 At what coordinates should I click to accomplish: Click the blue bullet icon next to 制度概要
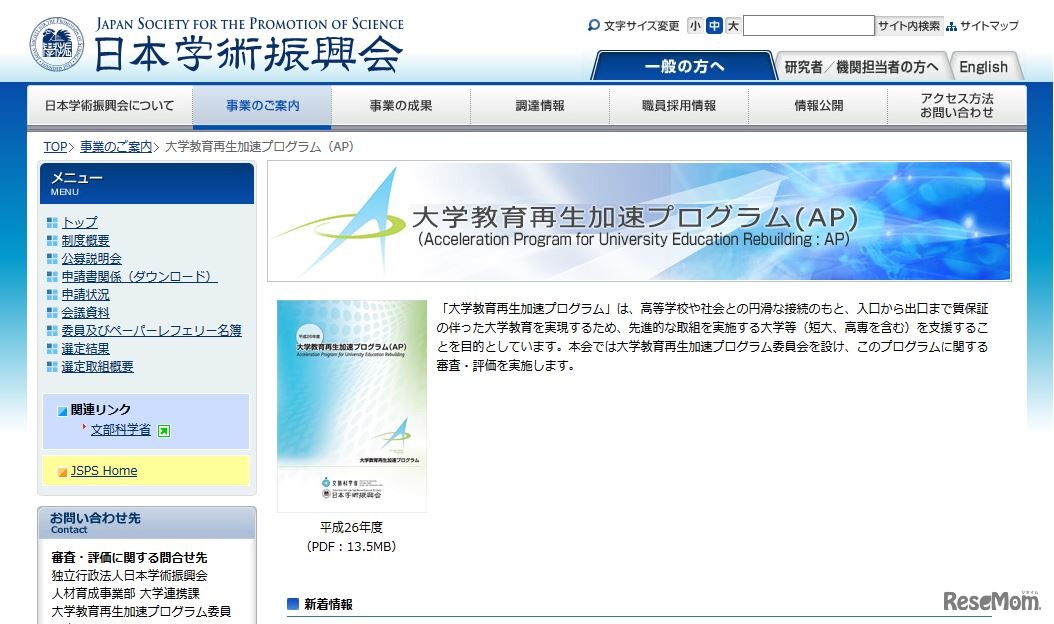click(51, 240)
